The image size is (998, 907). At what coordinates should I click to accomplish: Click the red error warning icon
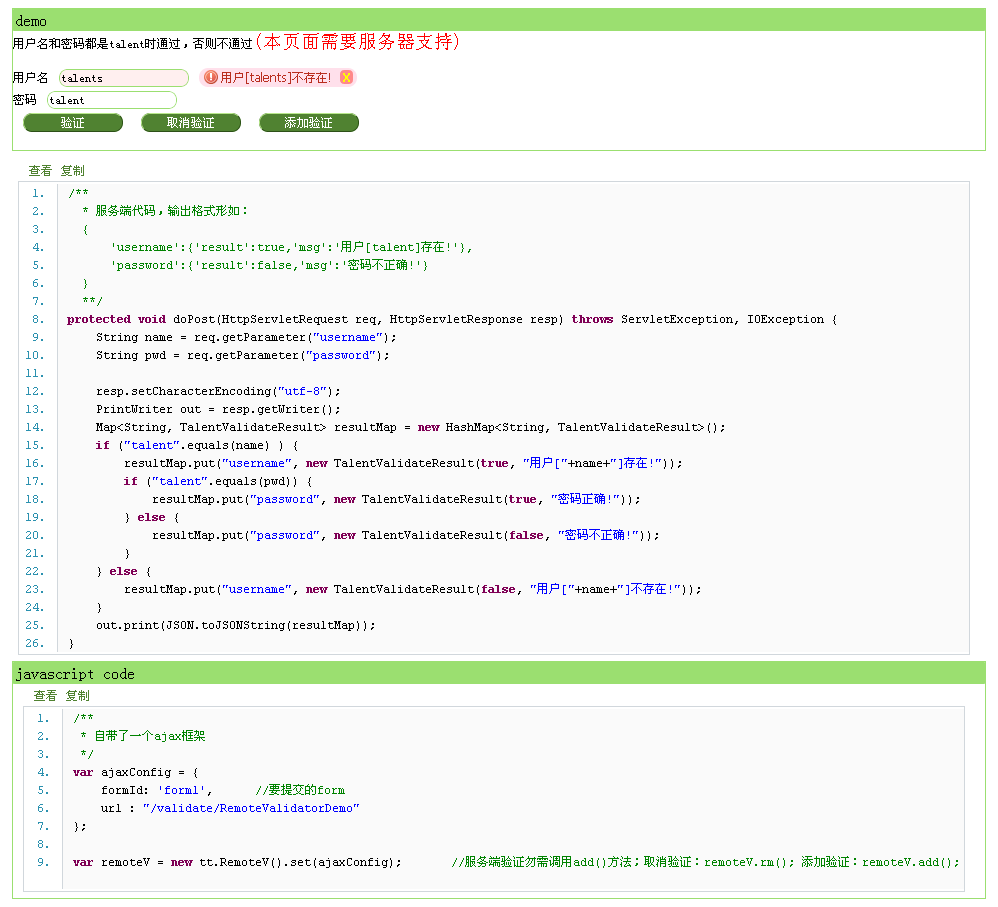(211, 77)
